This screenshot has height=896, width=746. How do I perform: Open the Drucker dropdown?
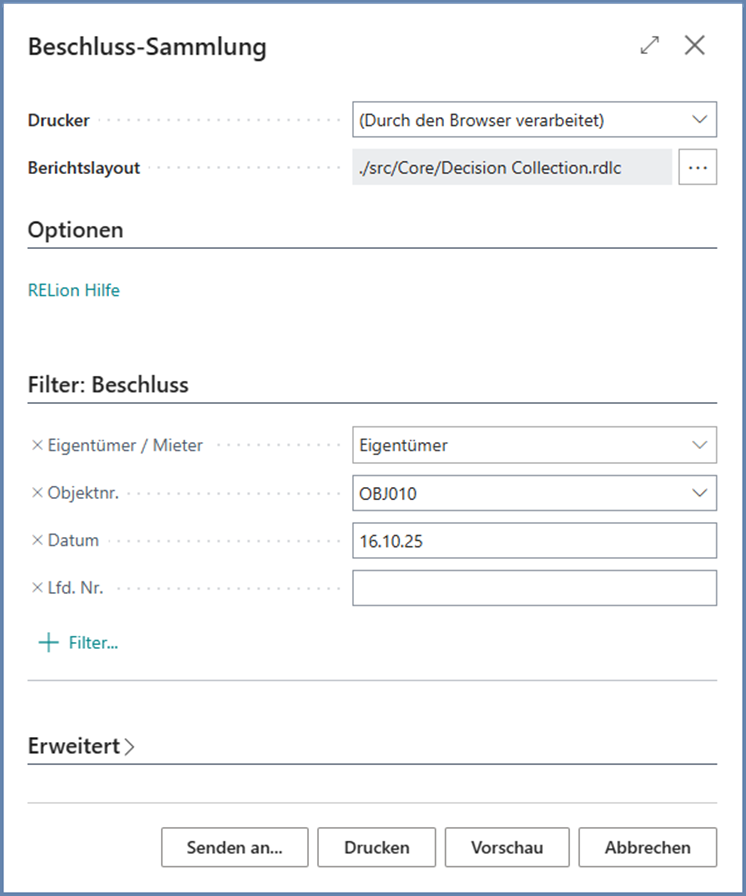coord(698,120)
